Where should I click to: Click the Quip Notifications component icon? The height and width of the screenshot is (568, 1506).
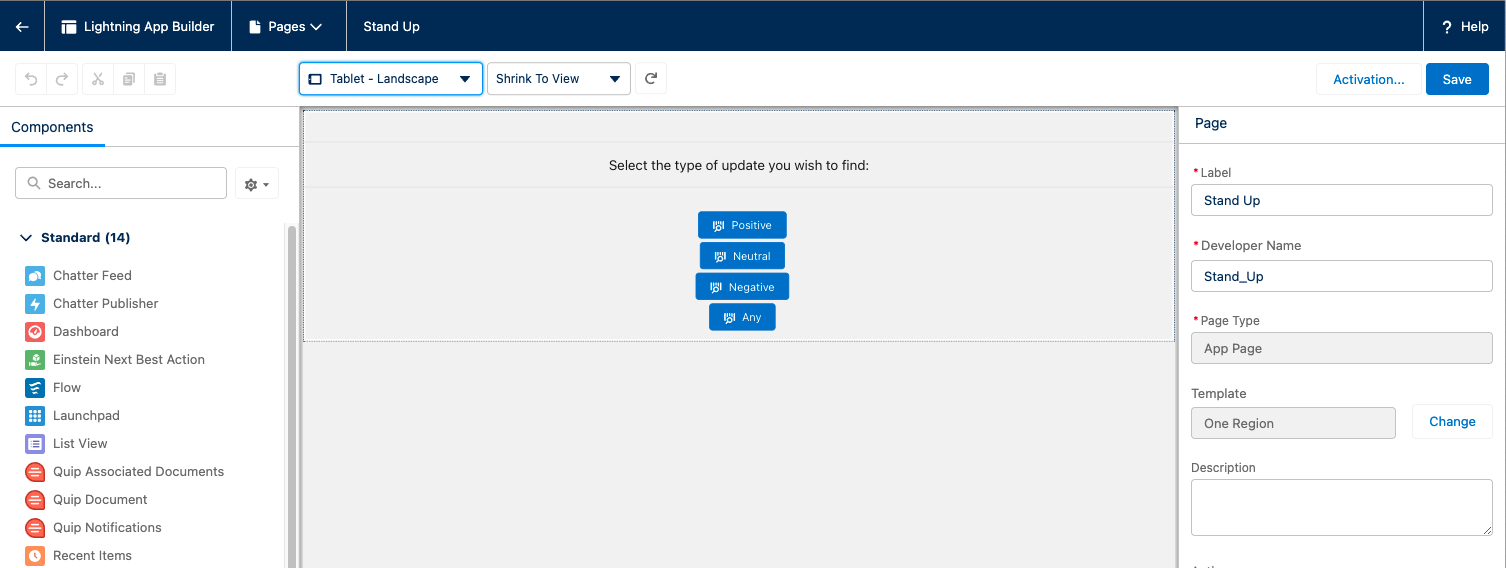(x=35, y=527)
